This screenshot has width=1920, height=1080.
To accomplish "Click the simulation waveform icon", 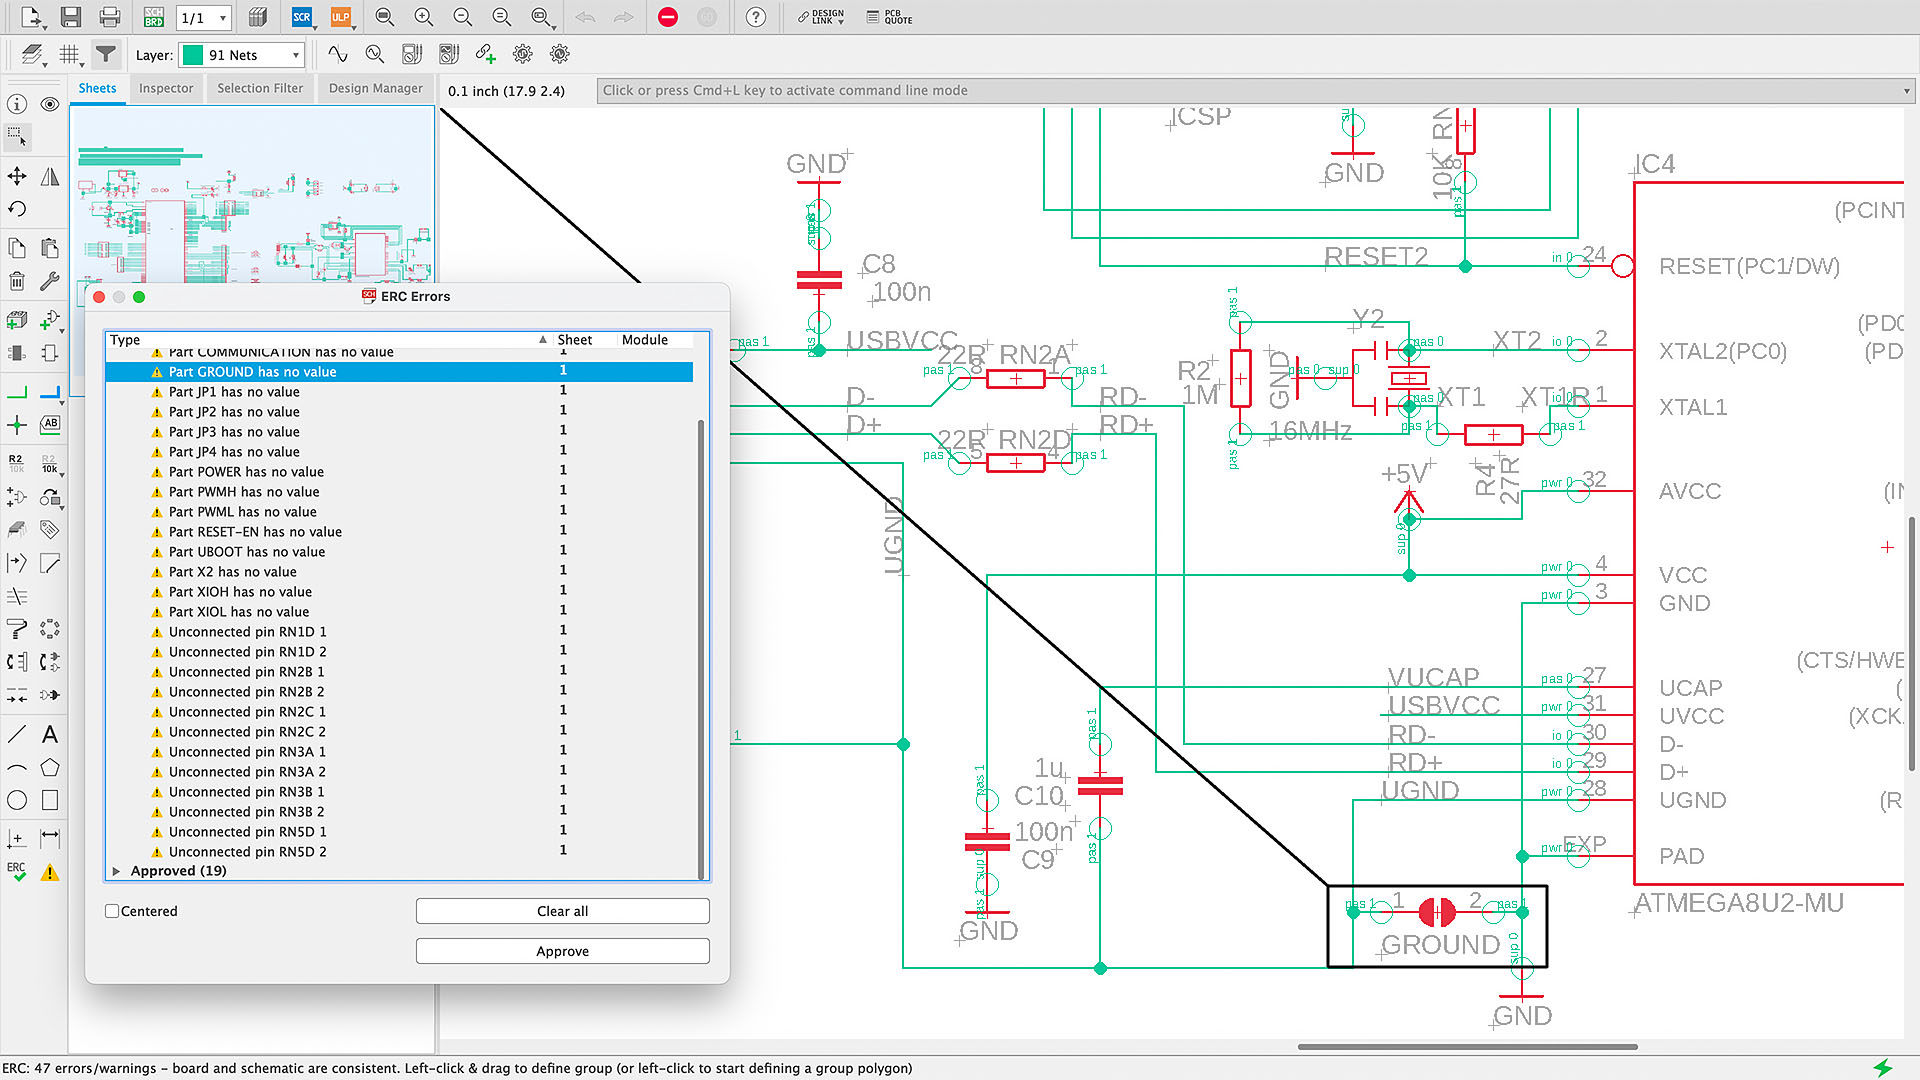I will click(x=338, y=54).
